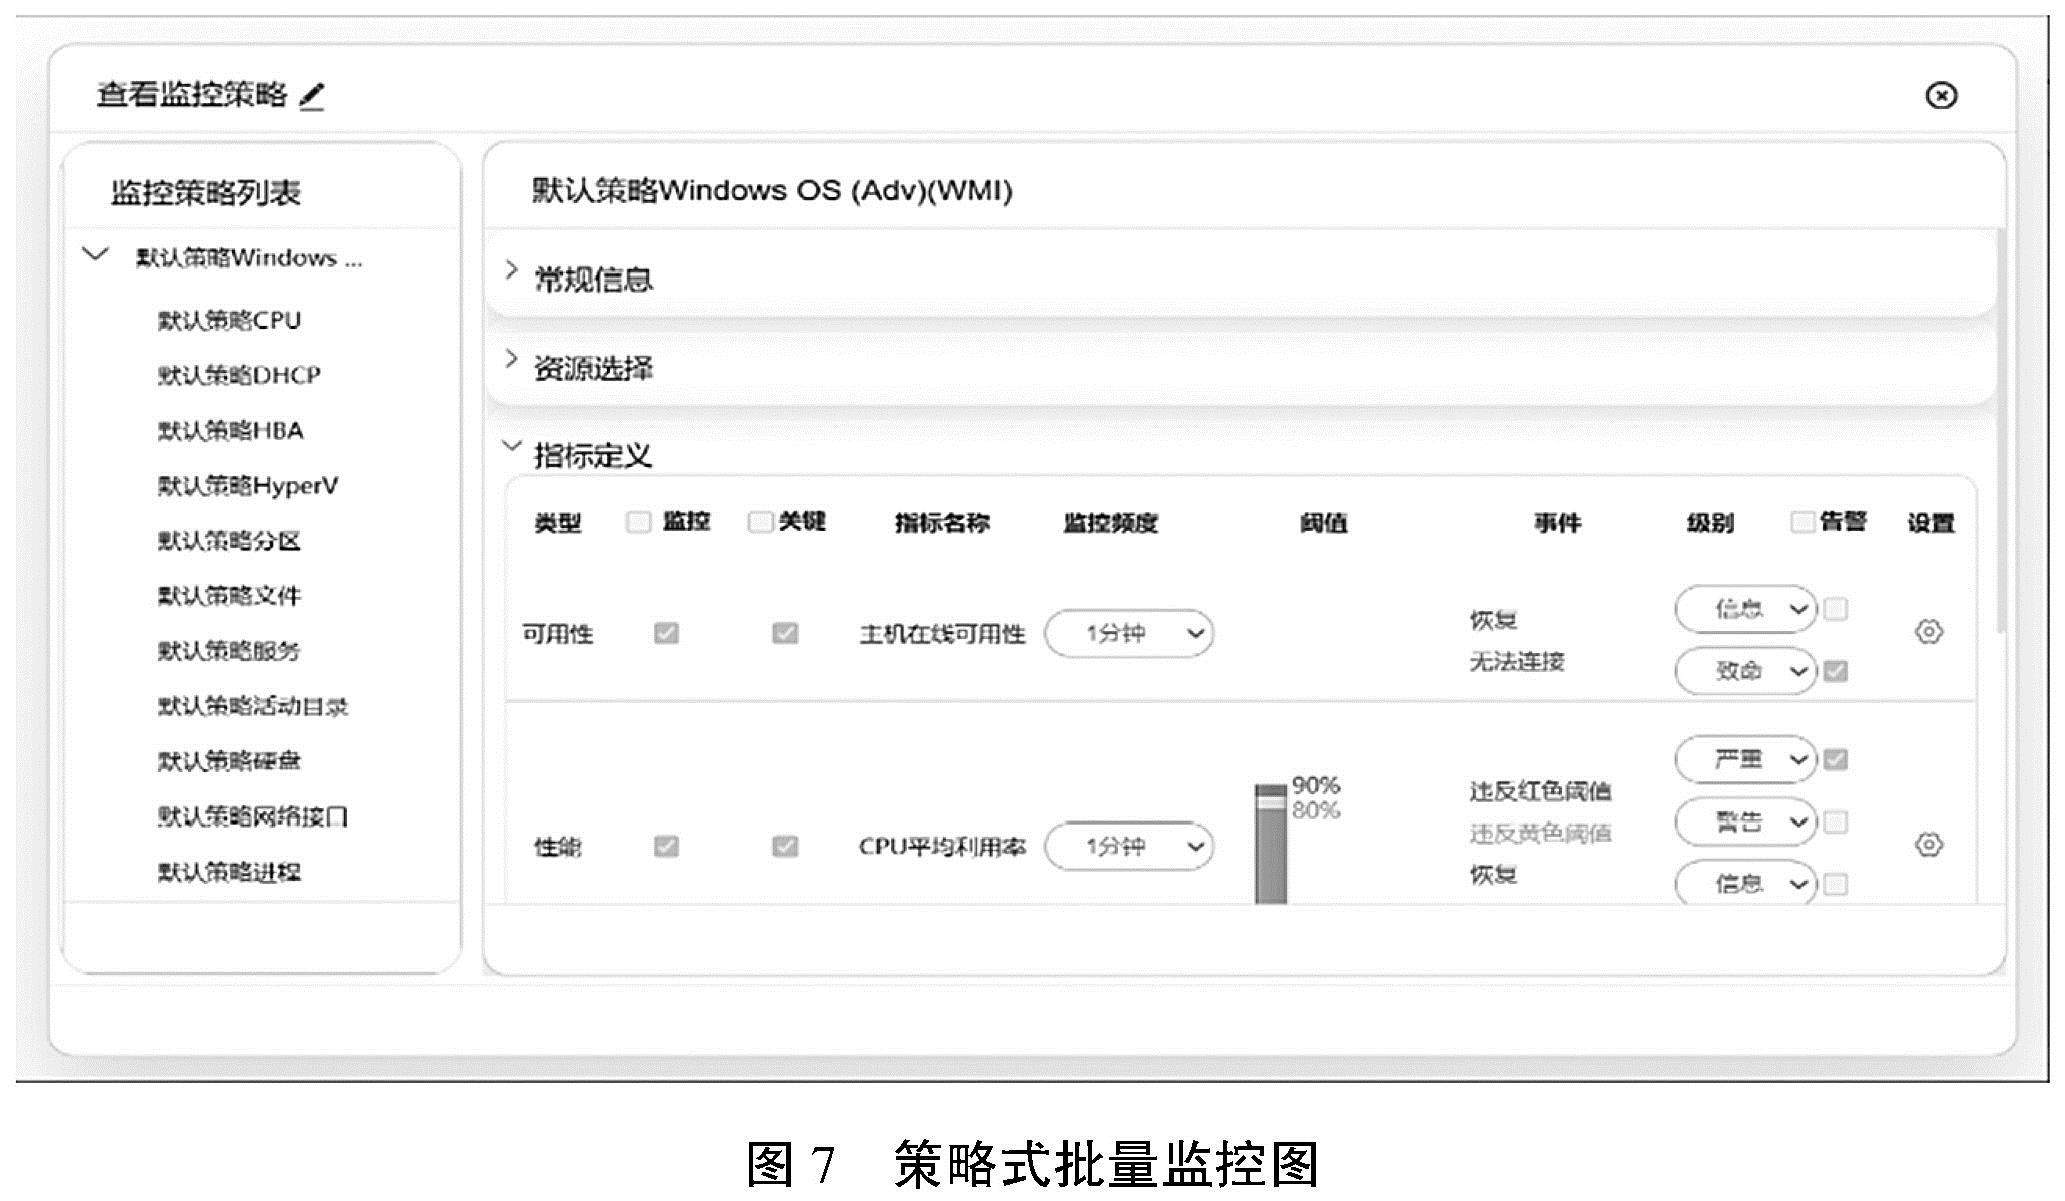Viewport: 2065px width, 1201px height.
Task: Toggle the 监控 header checkbox
Action: [638, 522]
